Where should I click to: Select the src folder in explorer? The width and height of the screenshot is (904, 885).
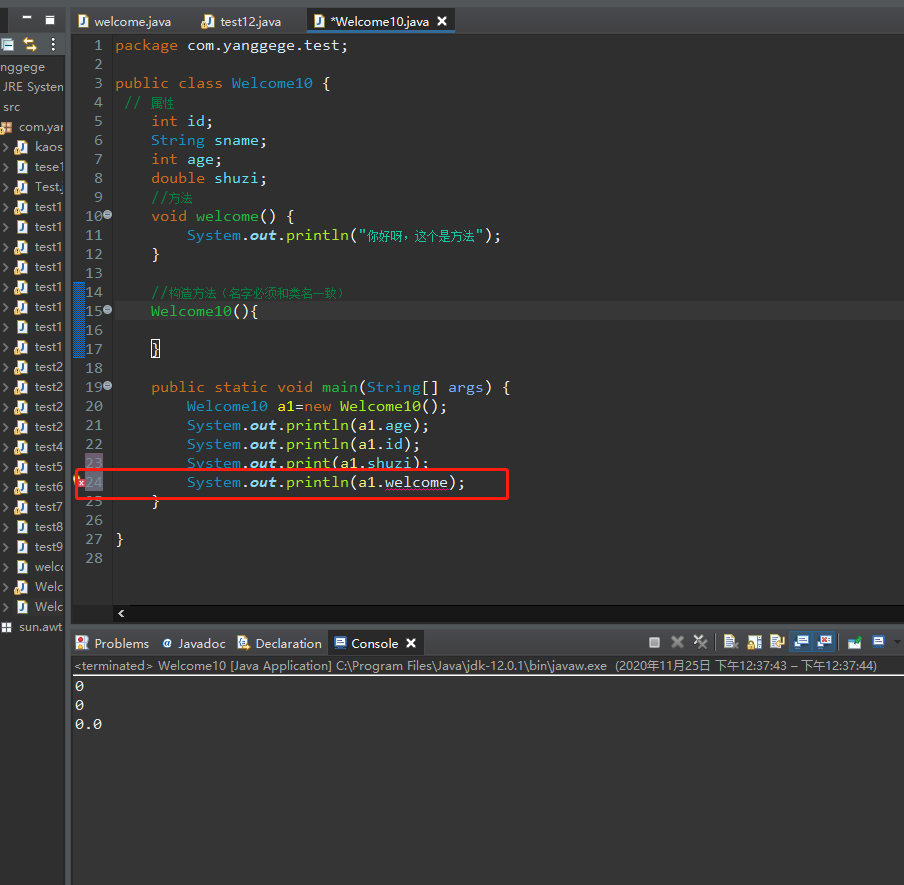(x=12, y=107)
